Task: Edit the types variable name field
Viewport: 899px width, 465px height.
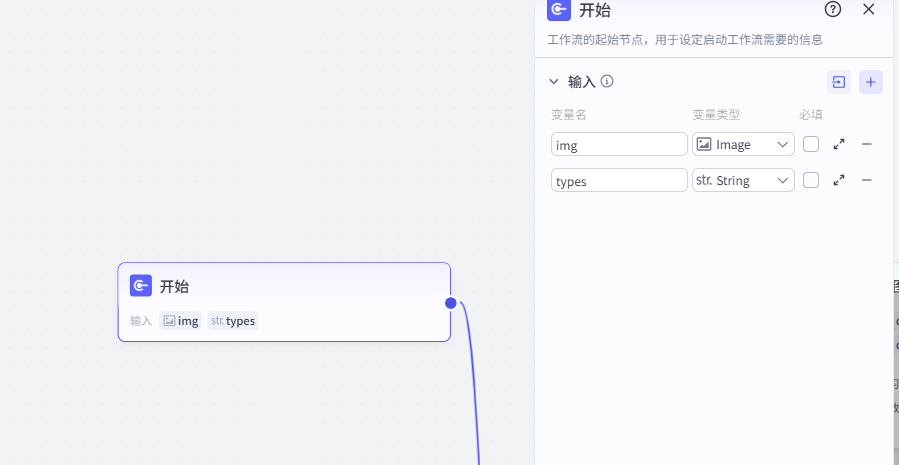Action: tap(619, 180)
